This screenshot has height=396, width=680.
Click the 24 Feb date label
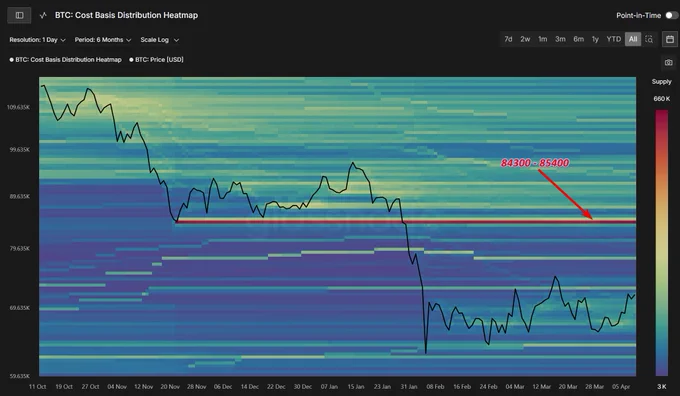pyautogui.click(x=488, y=386)
